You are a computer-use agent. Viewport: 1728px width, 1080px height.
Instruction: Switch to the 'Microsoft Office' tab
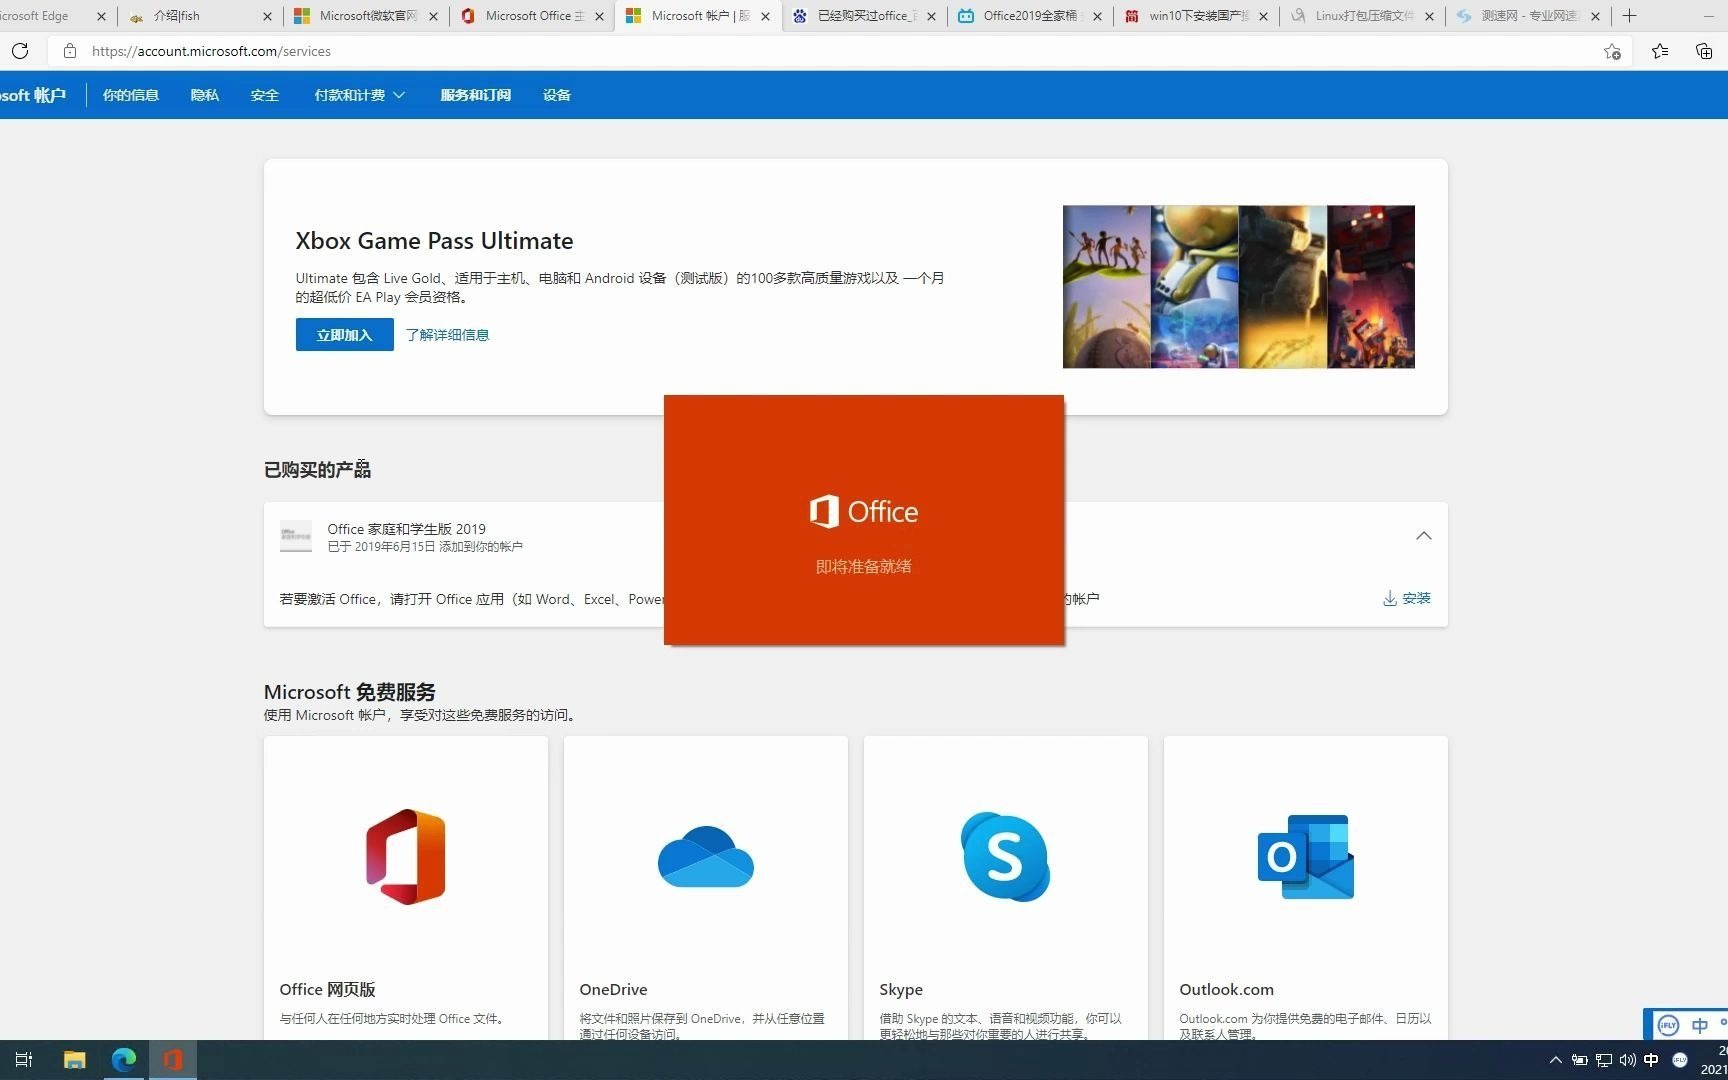coord(533,16)
